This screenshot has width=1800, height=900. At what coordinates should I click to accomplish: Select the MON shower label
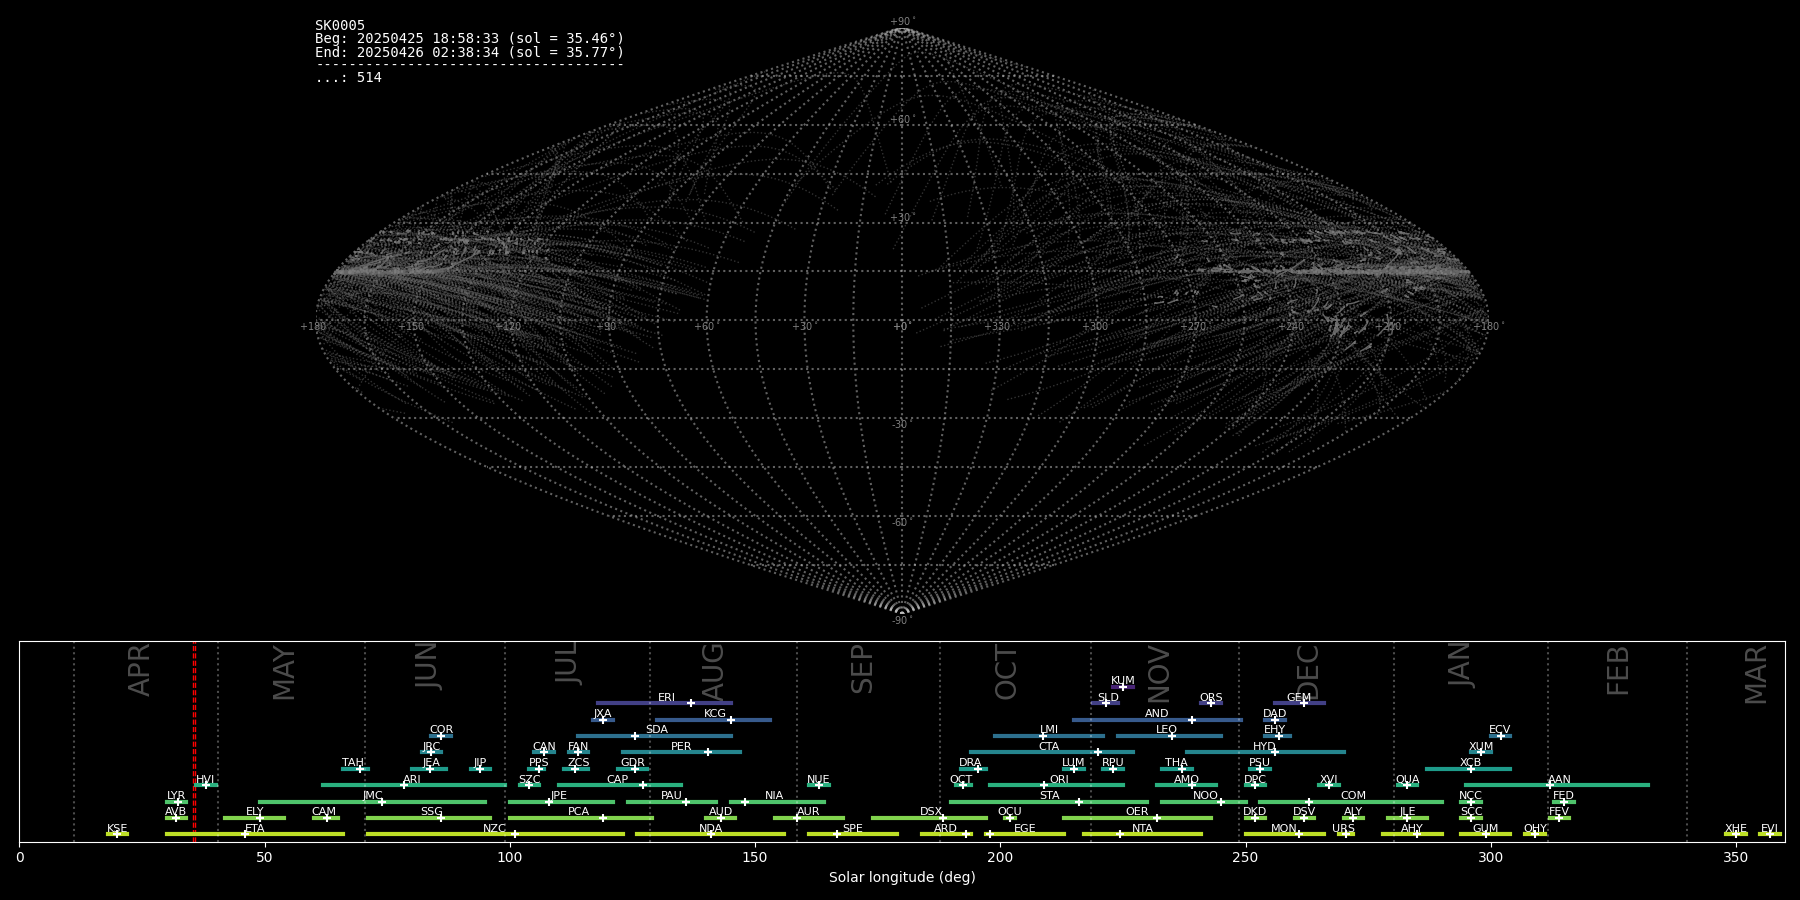1284,829
